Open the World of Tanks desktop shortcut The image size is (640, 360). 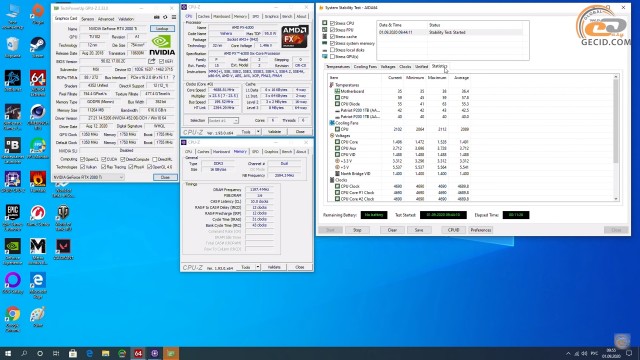point(63,218)
